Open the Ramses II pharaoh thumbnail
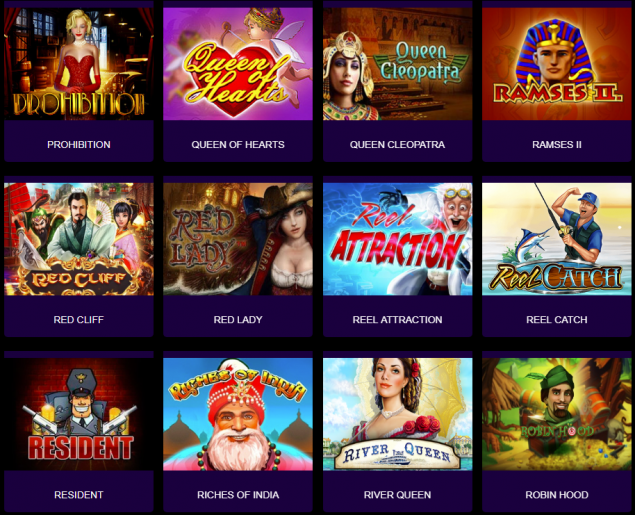Screen dimensions: 635x515 [556, 64]
